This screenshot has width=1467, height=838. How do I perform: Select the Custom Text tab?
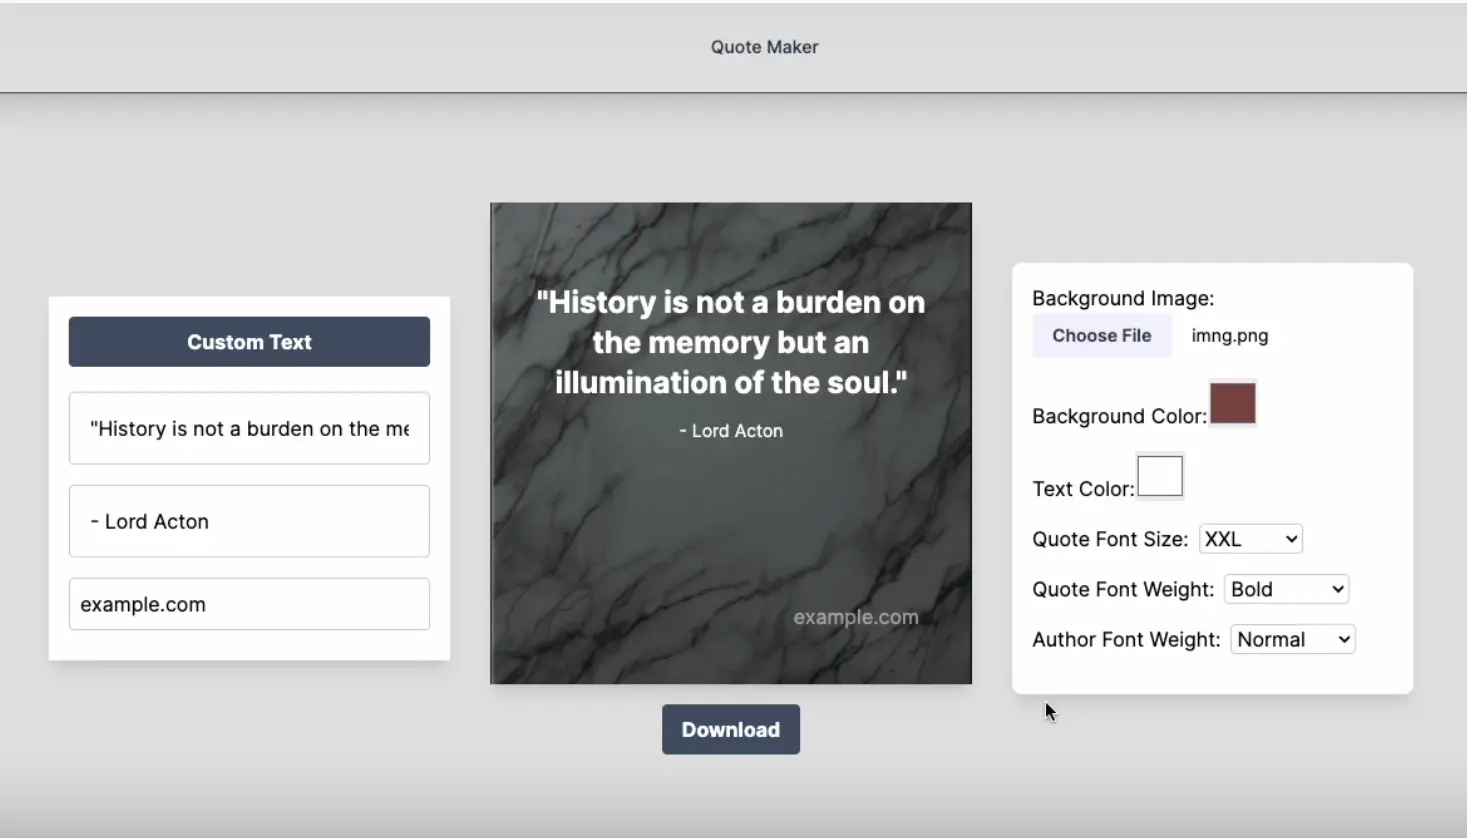pyautogui.click(x=248, y=341)
